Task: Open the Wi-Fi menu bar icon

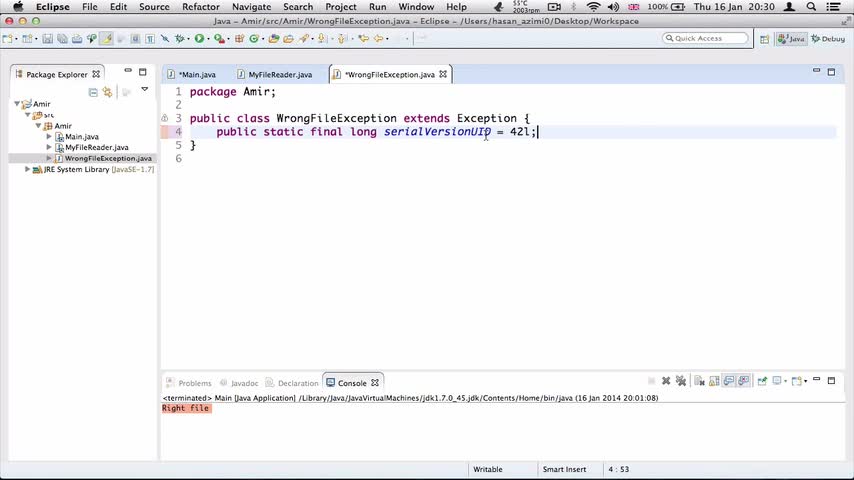Action: [593, 7]
